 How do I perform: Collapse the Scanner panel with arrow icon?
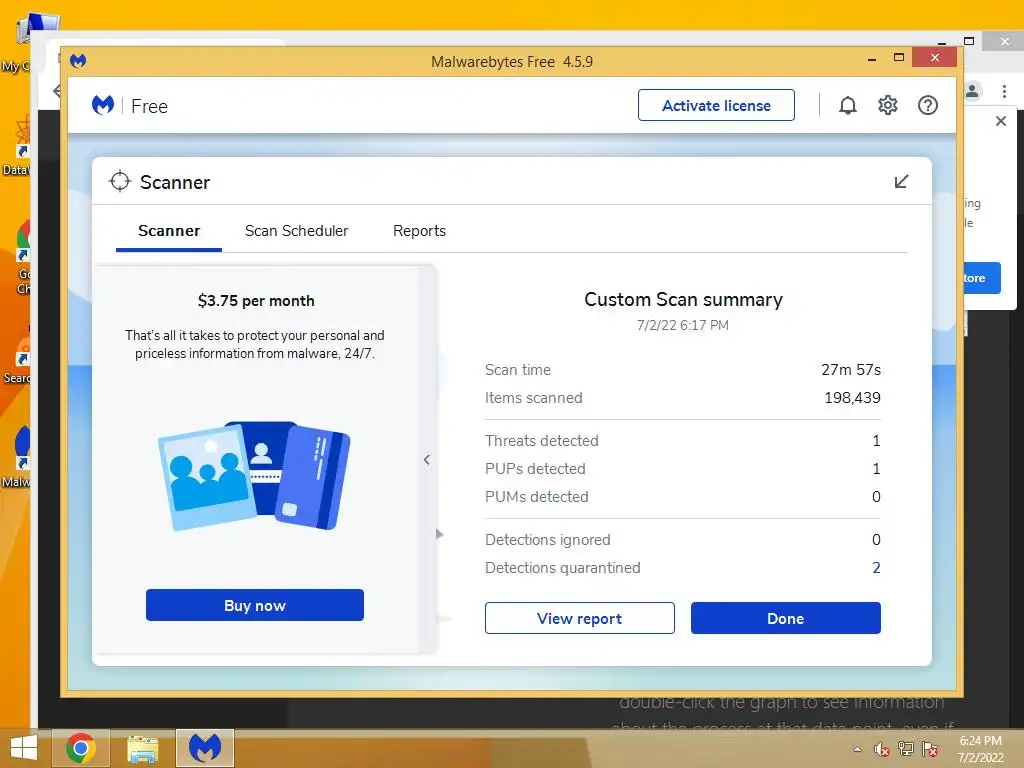tap(901, 182)
